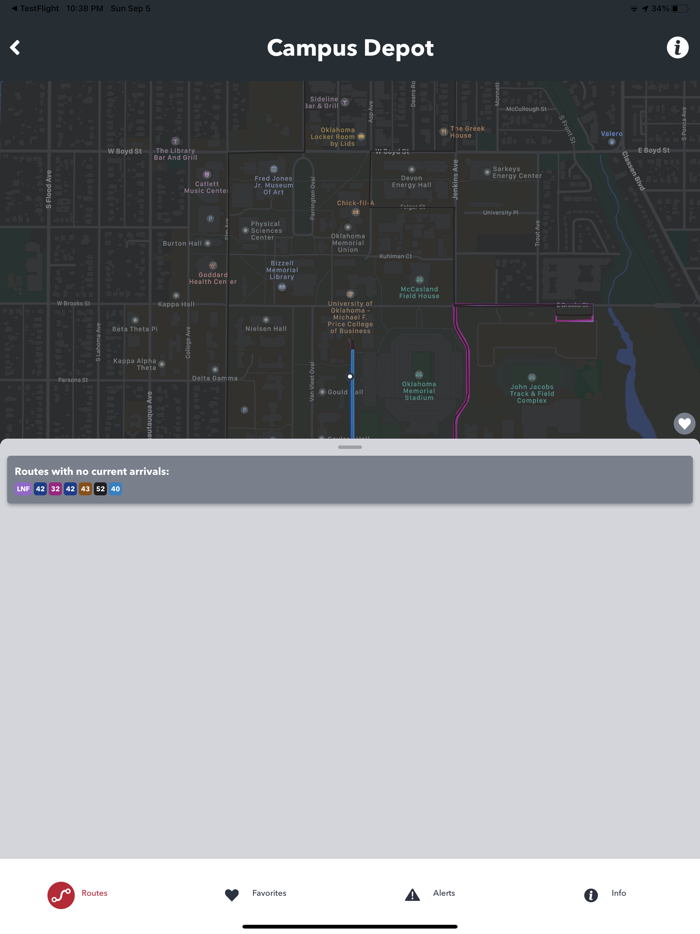This screenshot has height=934, width=700.
Task: Tap the bottom sheet drag handle
Action: [x=350, y=447]
